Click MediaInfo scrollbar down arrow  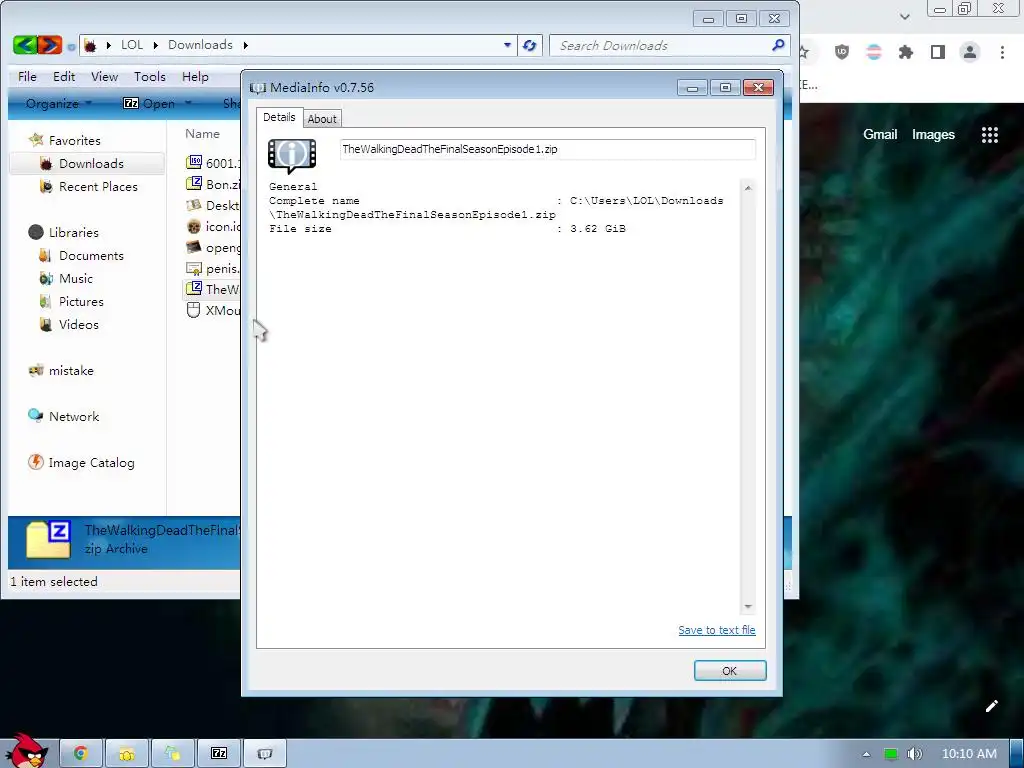point(748,607)
